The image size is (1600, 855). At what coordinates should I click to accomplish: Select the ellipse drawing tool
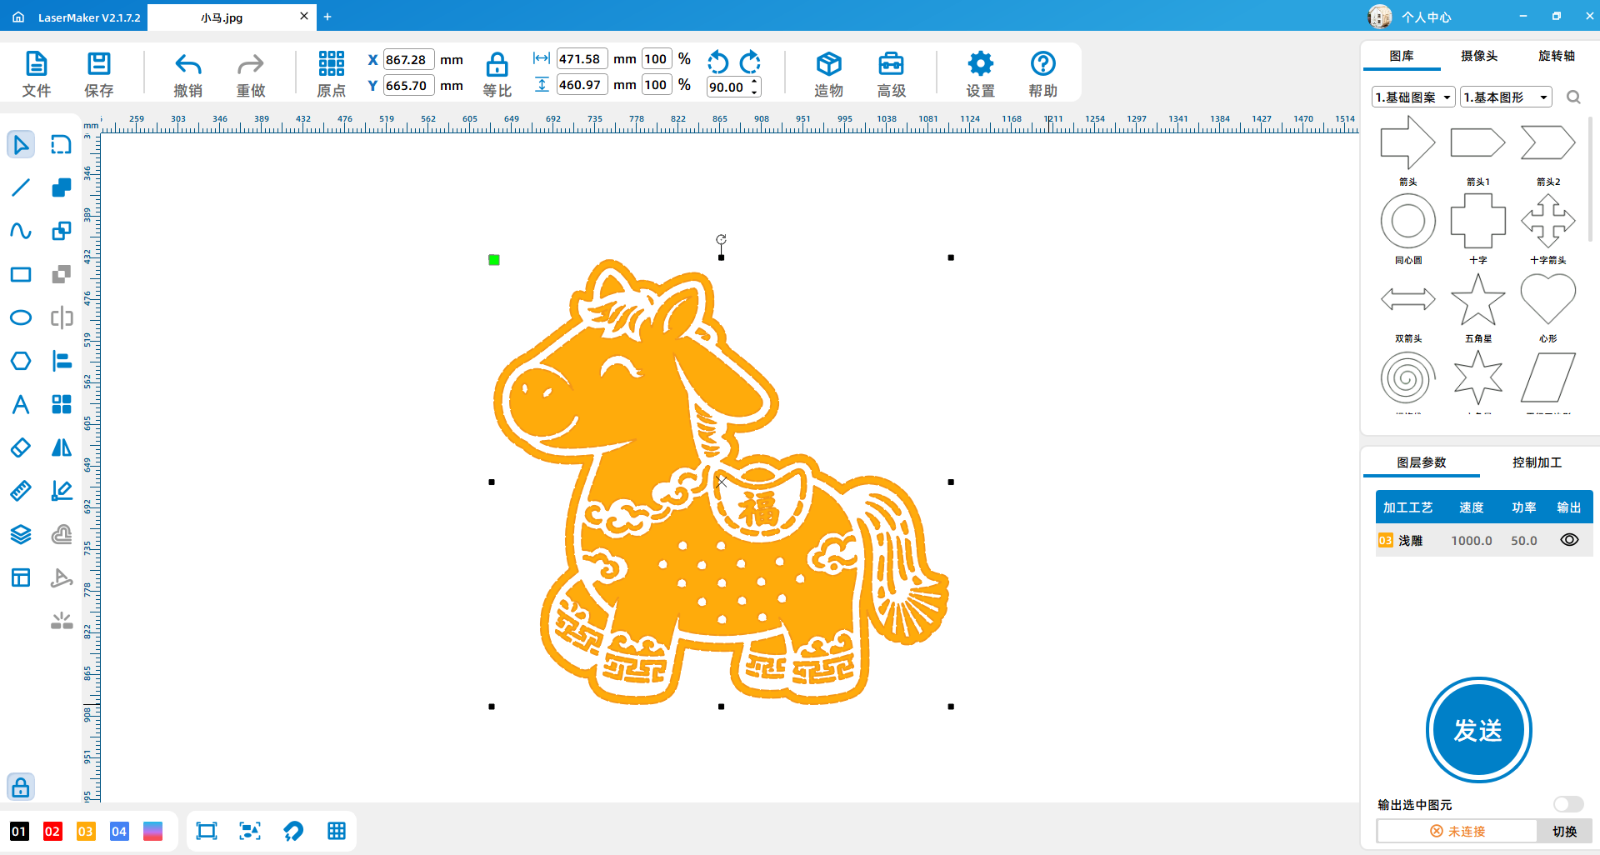coord(20,318)
